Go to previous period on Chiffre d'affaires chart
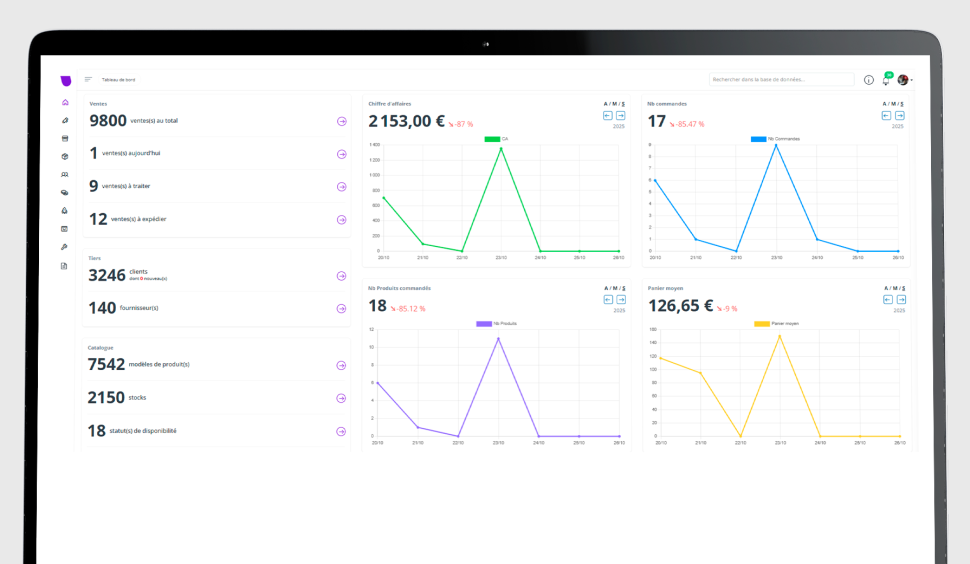This screenshot has width=970, height=564. pos(607,115)
